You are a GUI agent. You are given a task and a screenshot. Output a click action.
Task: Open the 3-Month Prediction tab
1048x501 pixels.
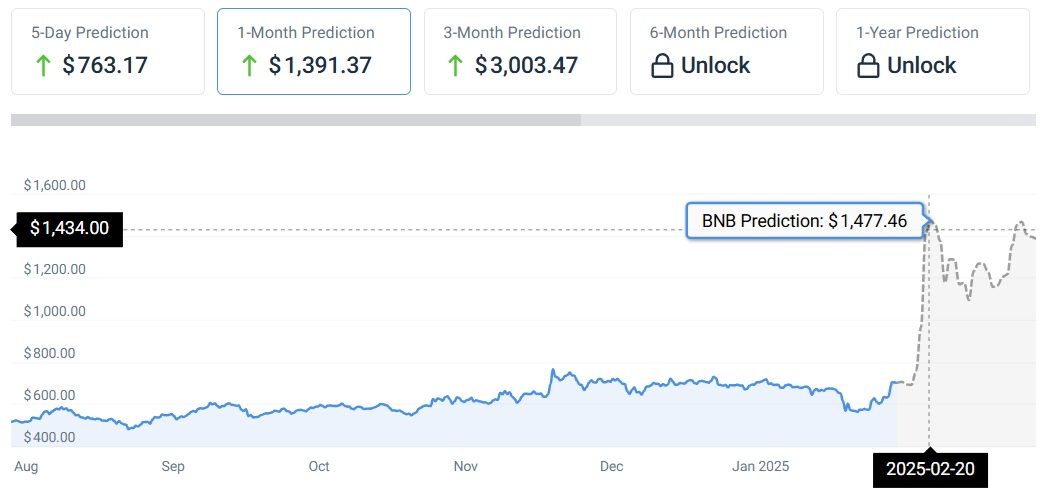(x=520, y=51)
